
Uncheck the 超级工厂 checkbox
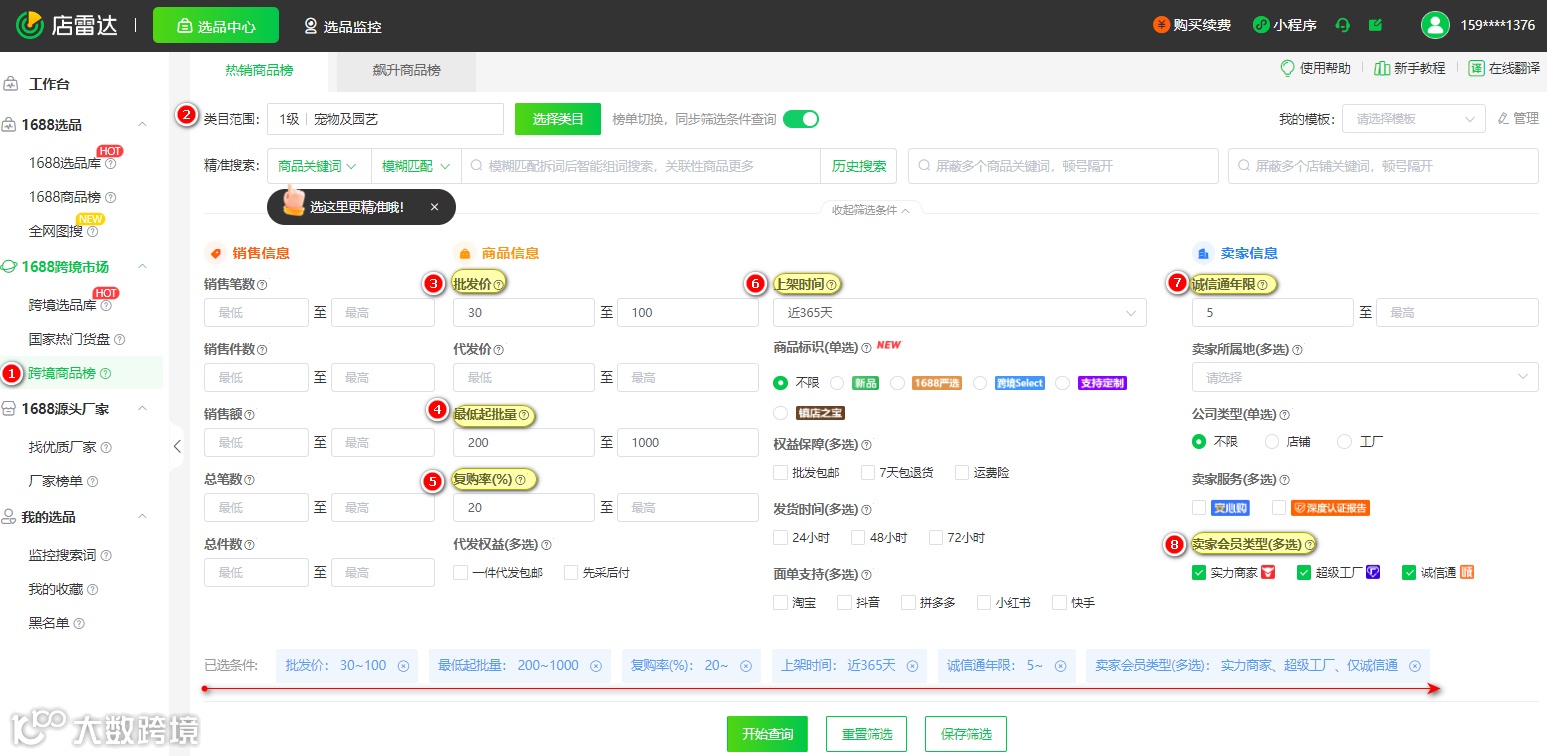pyautogui.click(x=1304, y=573)
